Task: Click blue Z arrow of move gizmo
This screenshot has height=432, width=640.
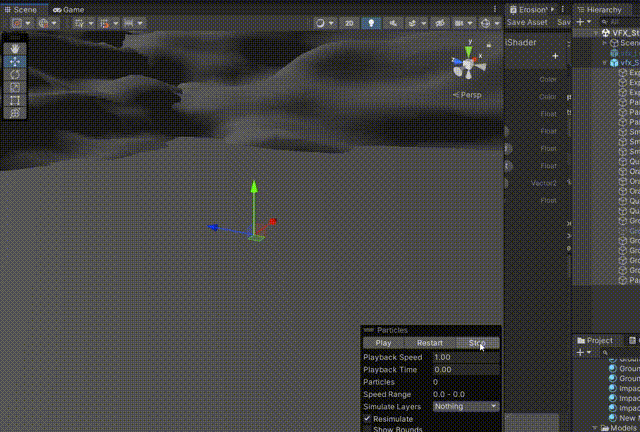Action: 213,227
